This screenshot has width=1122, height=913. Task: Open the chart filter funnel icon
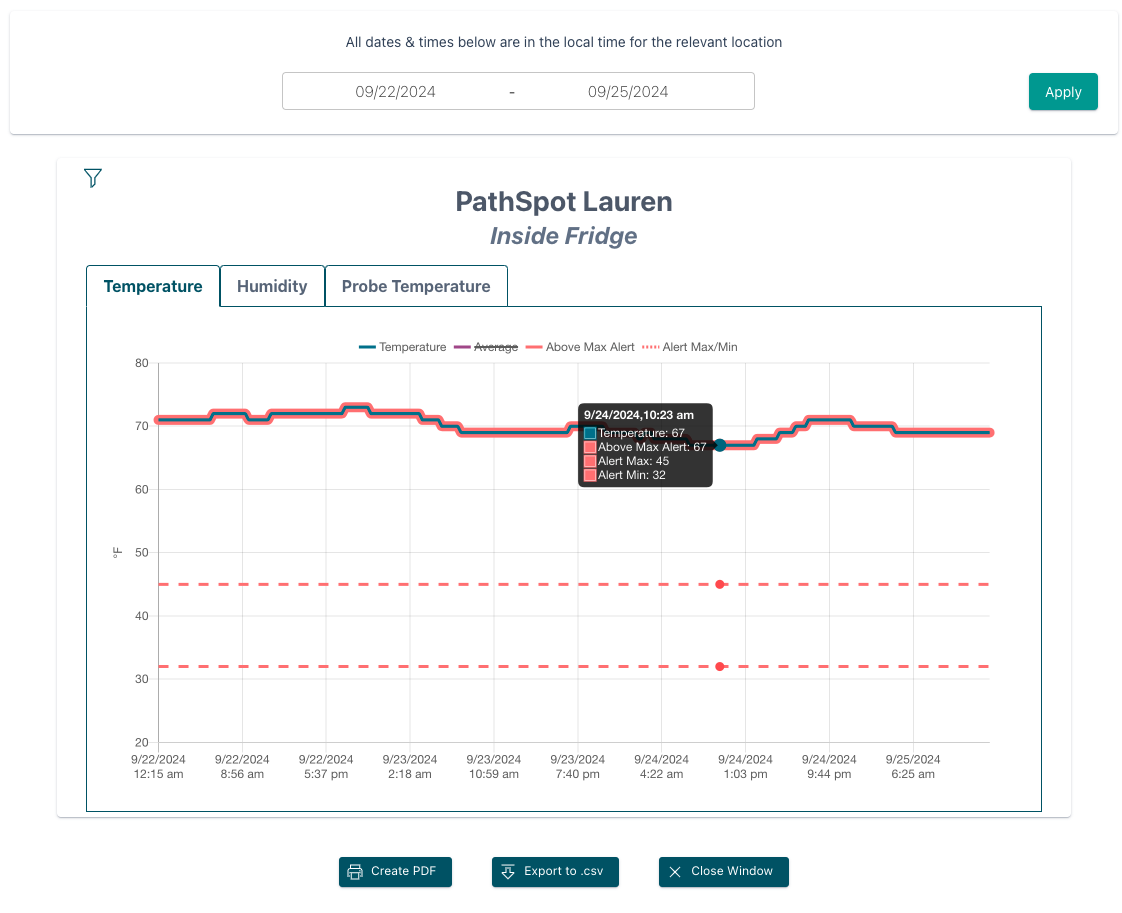[92, 177]
